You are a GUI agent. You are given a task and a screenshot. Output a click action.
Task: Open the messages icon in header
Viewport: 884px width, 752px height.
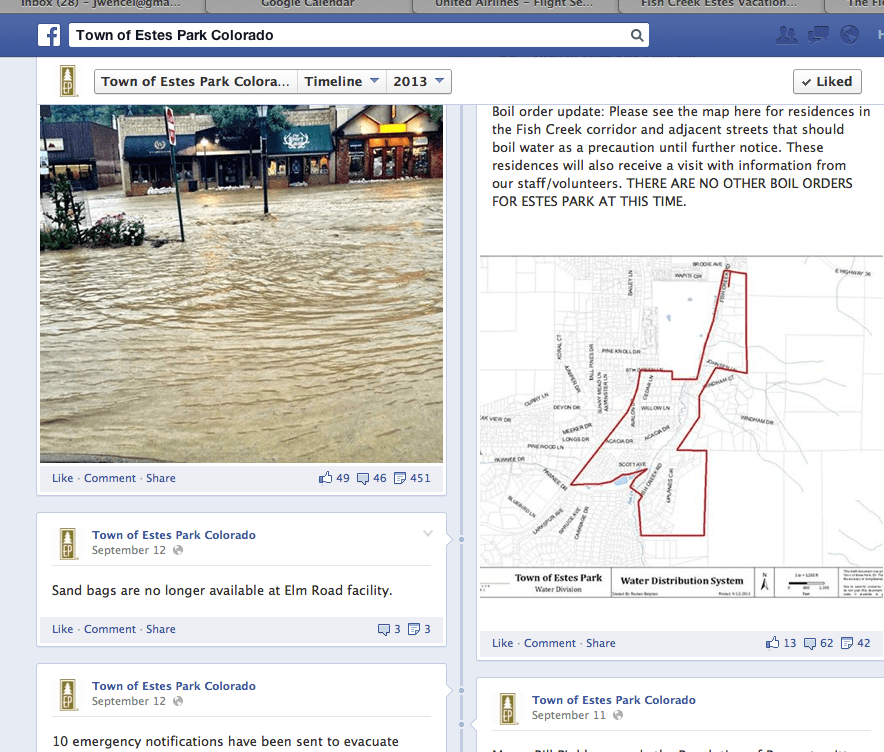[818, 36]
